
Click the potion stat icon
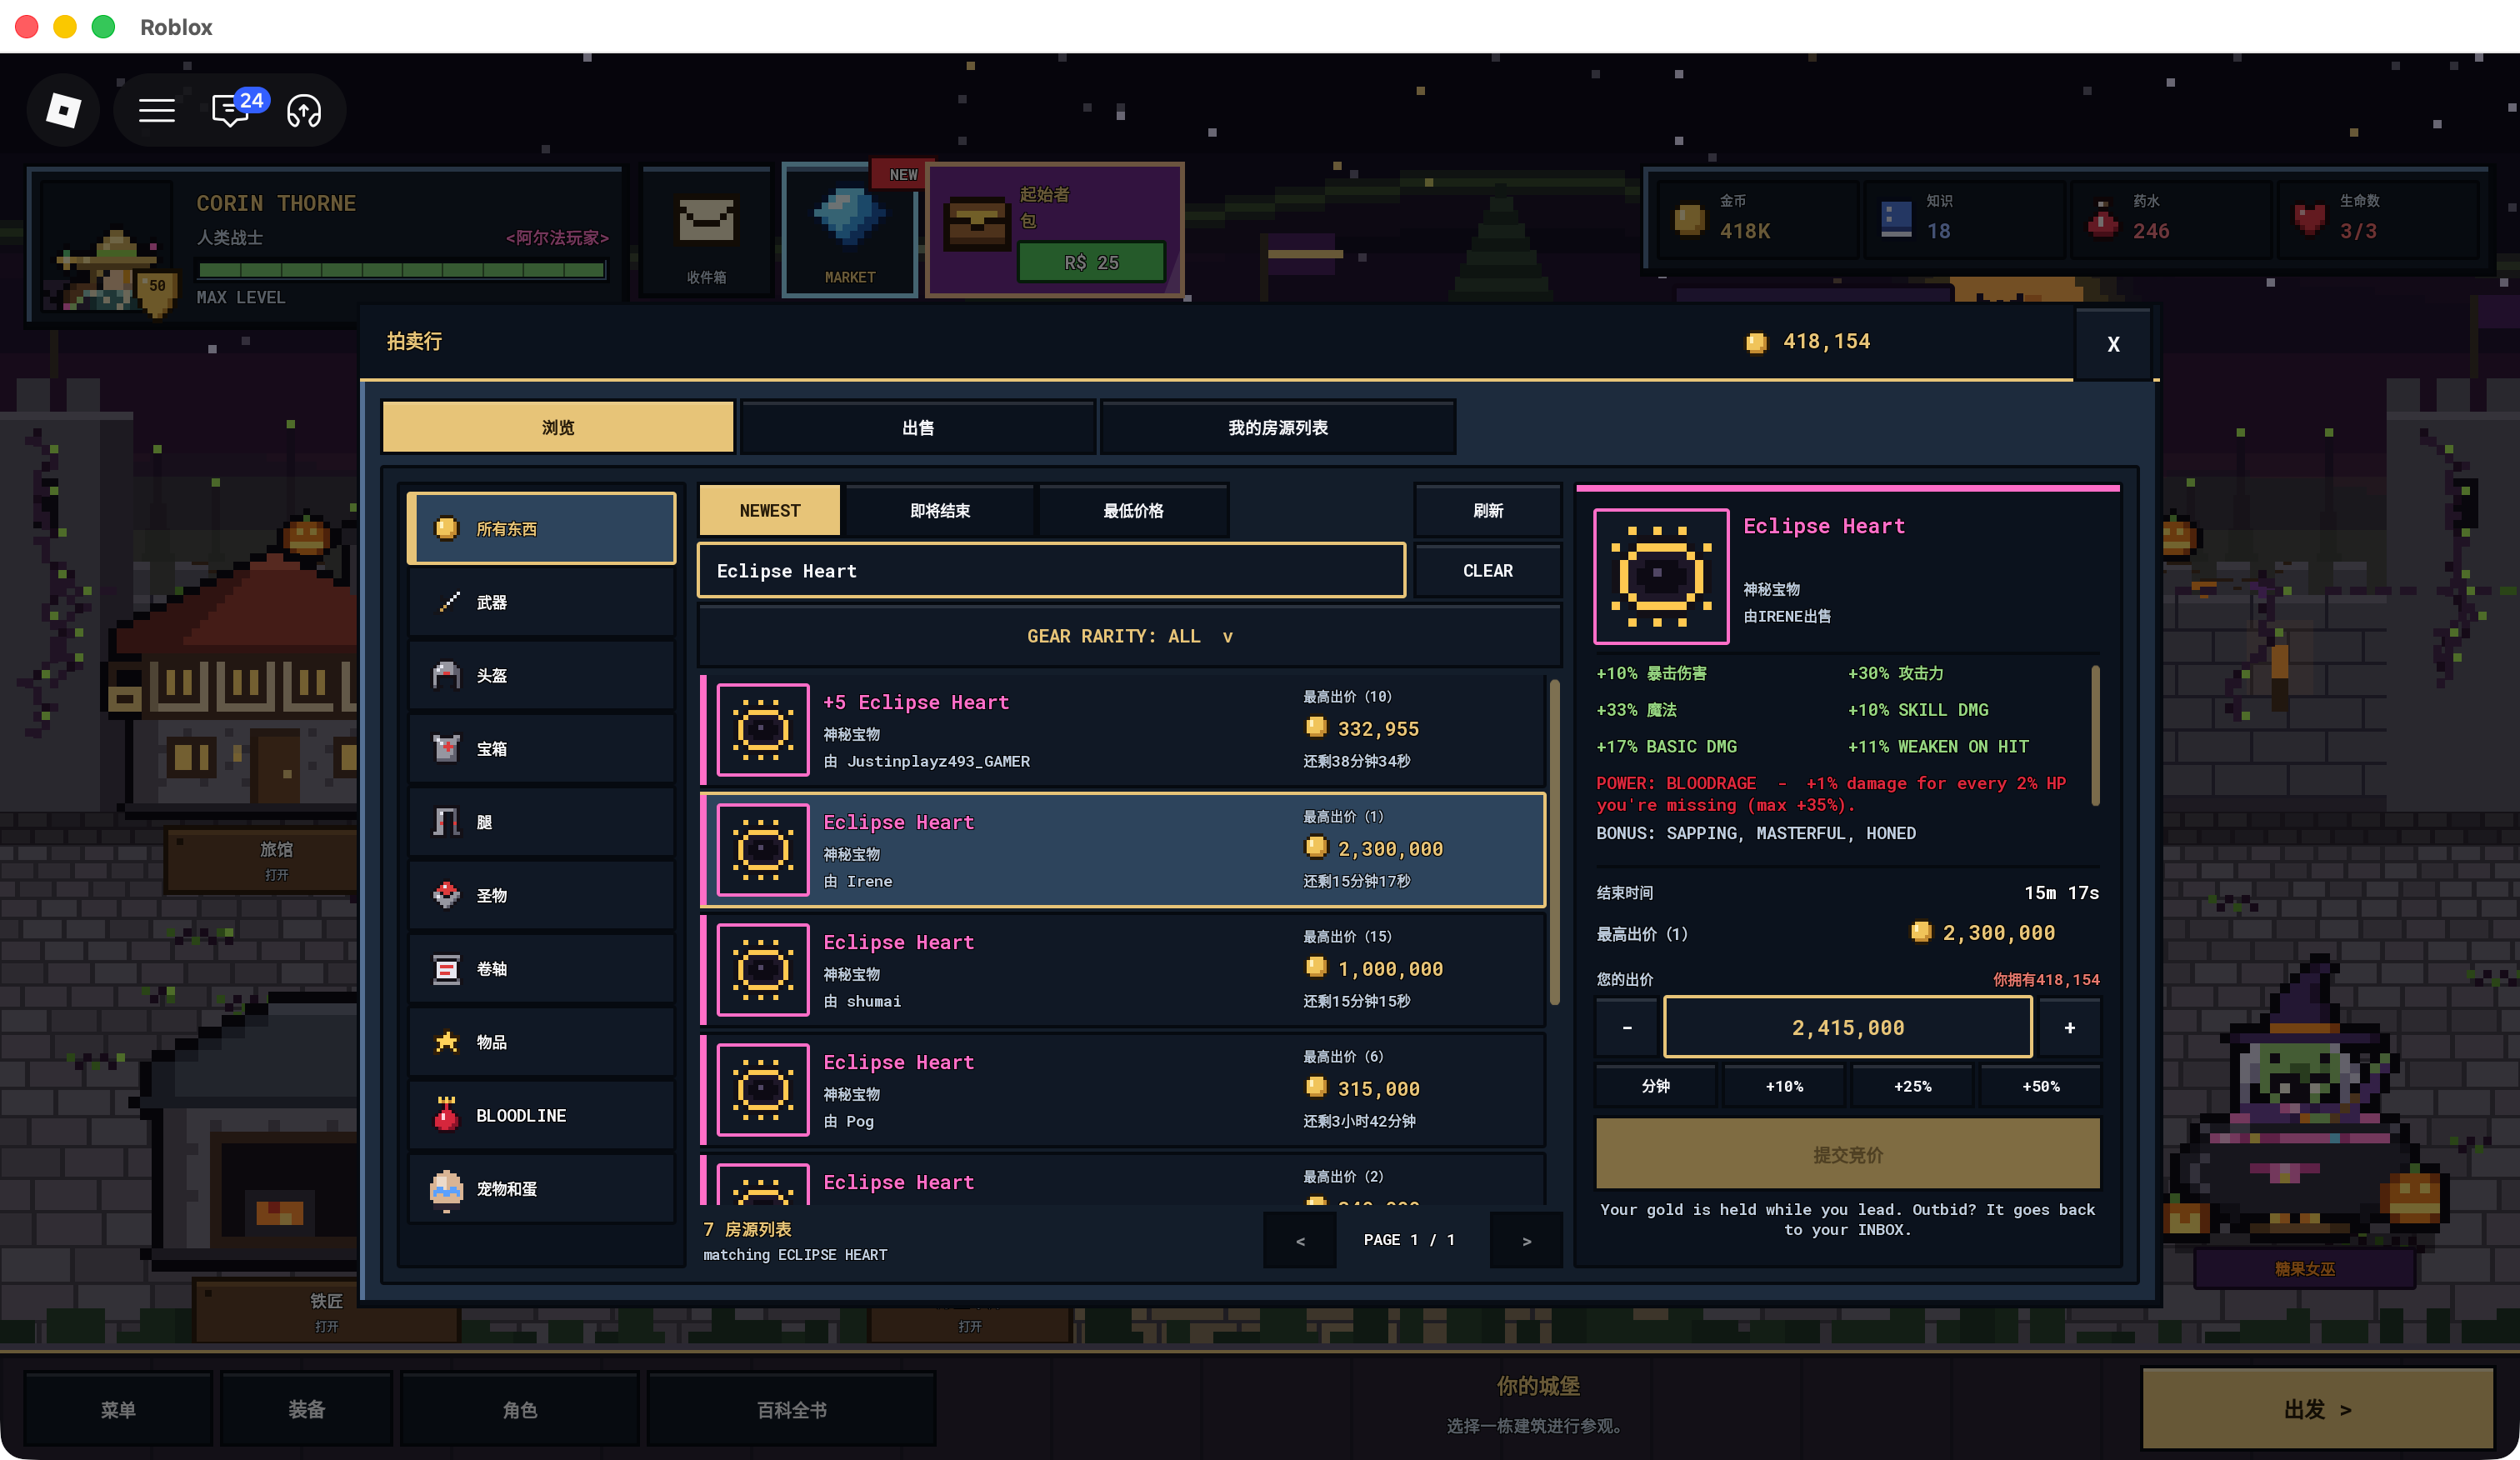(2102, 219)
